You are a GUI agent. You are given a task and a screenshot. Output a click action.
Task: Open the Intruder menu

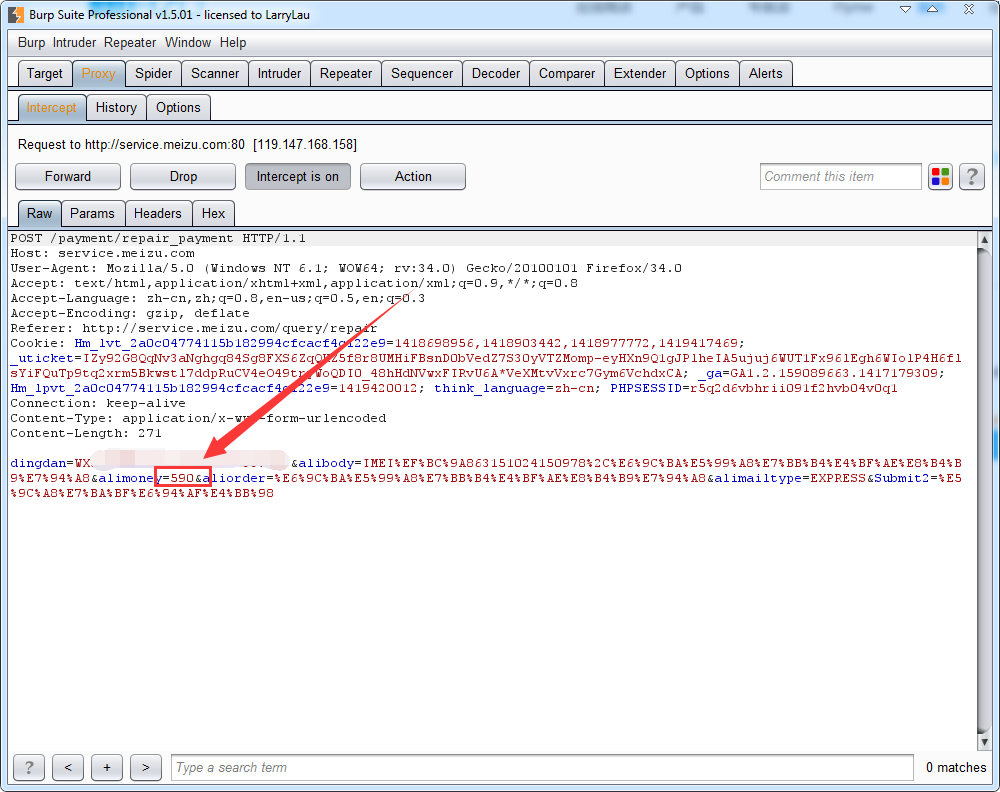(x=74, y=43)
